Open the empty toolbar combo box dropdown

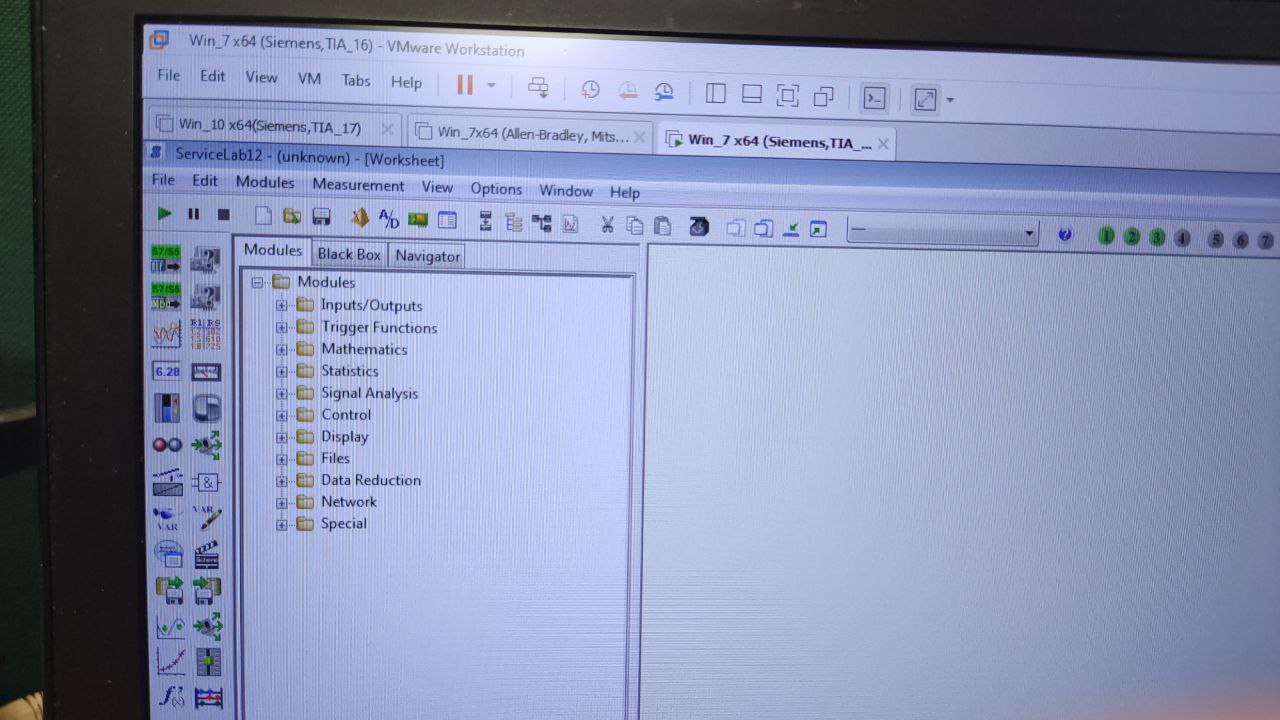click(x=1029, y=234)
